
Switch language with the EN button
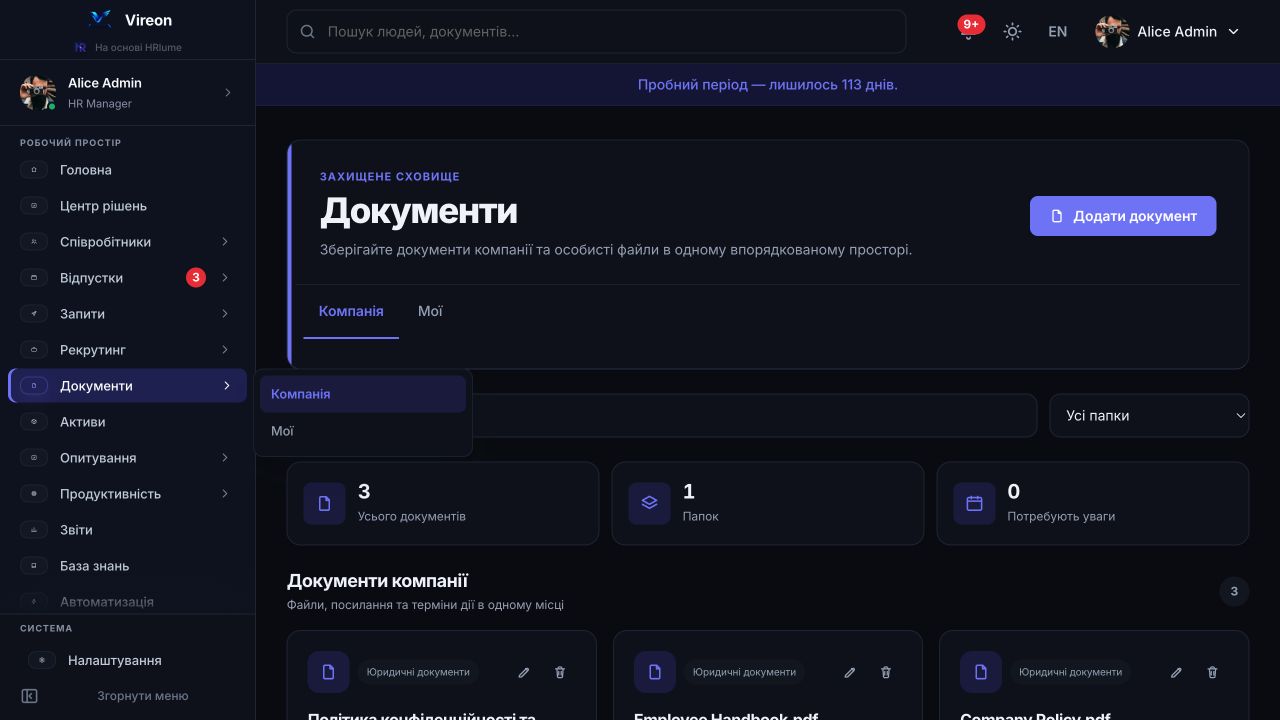1057,32
